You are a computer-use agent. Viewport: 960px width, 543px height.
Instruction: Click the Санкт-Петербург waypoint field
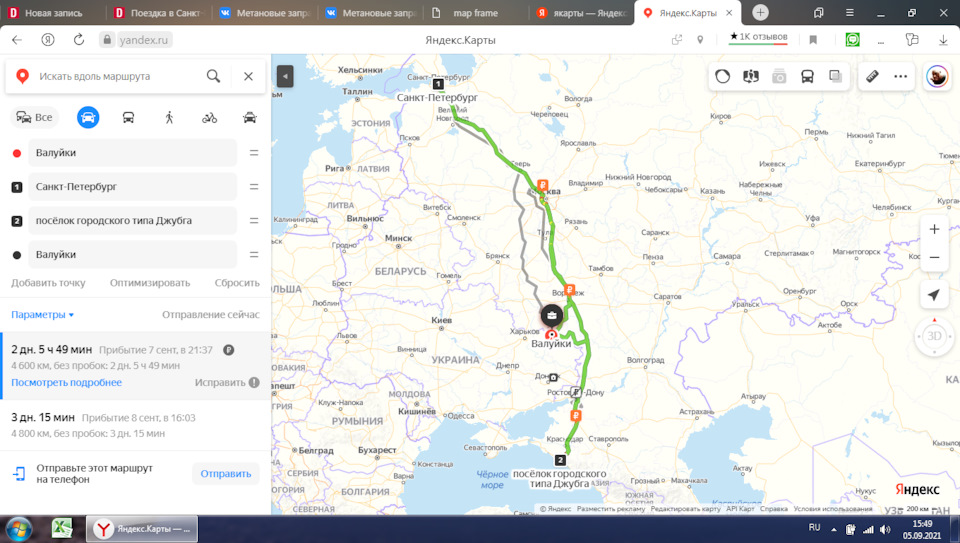coord(132,187)
